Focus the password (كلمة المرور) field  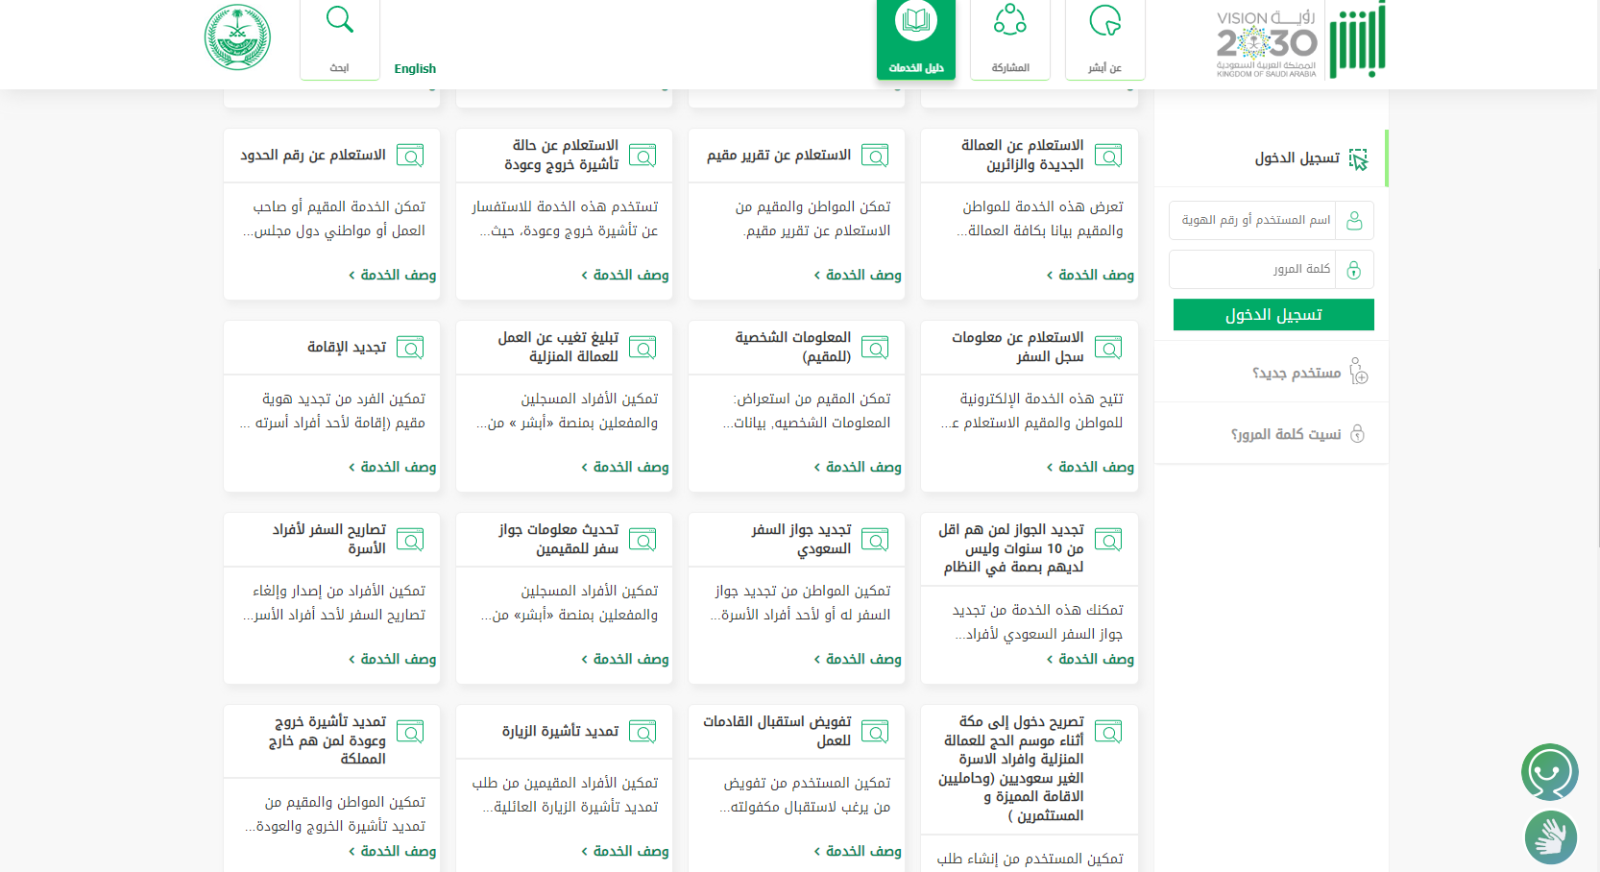[1271, 269]
